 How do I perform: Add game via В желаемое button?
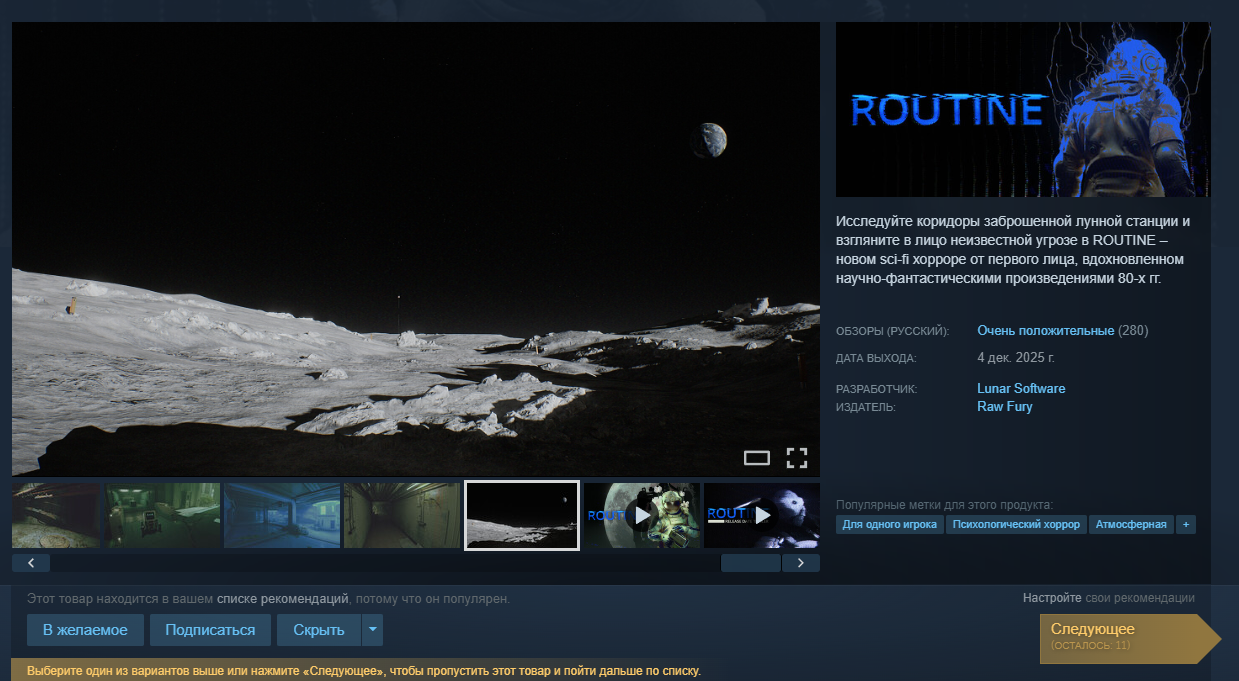click(85, 630)
